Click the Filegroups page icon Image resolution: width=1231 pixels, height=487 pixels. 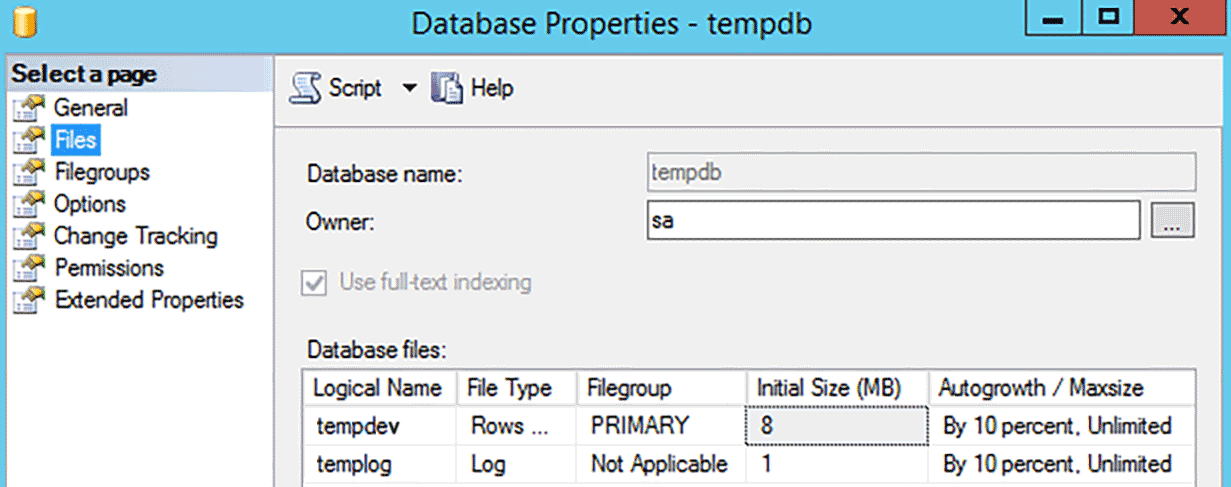(x=29, y=171)
